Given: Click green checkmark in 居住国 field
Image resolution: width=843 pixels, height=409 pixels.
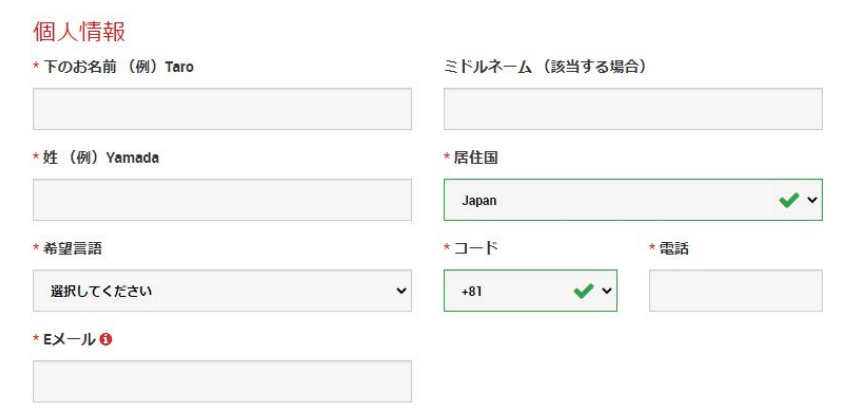Looking at the screenshot, I should (789, 200).
